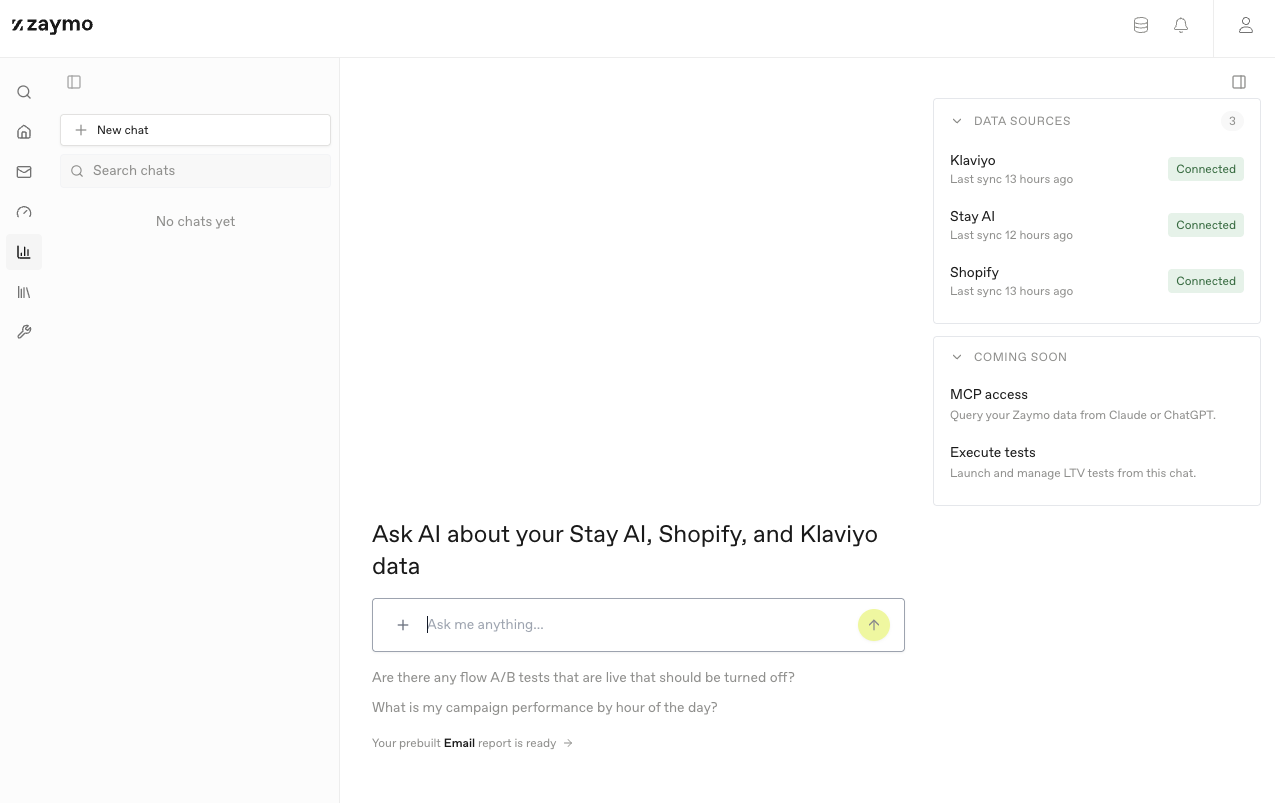Select the Shopify data source name
The height and width of the screenshot is (803, 1275).
(974, 272)
